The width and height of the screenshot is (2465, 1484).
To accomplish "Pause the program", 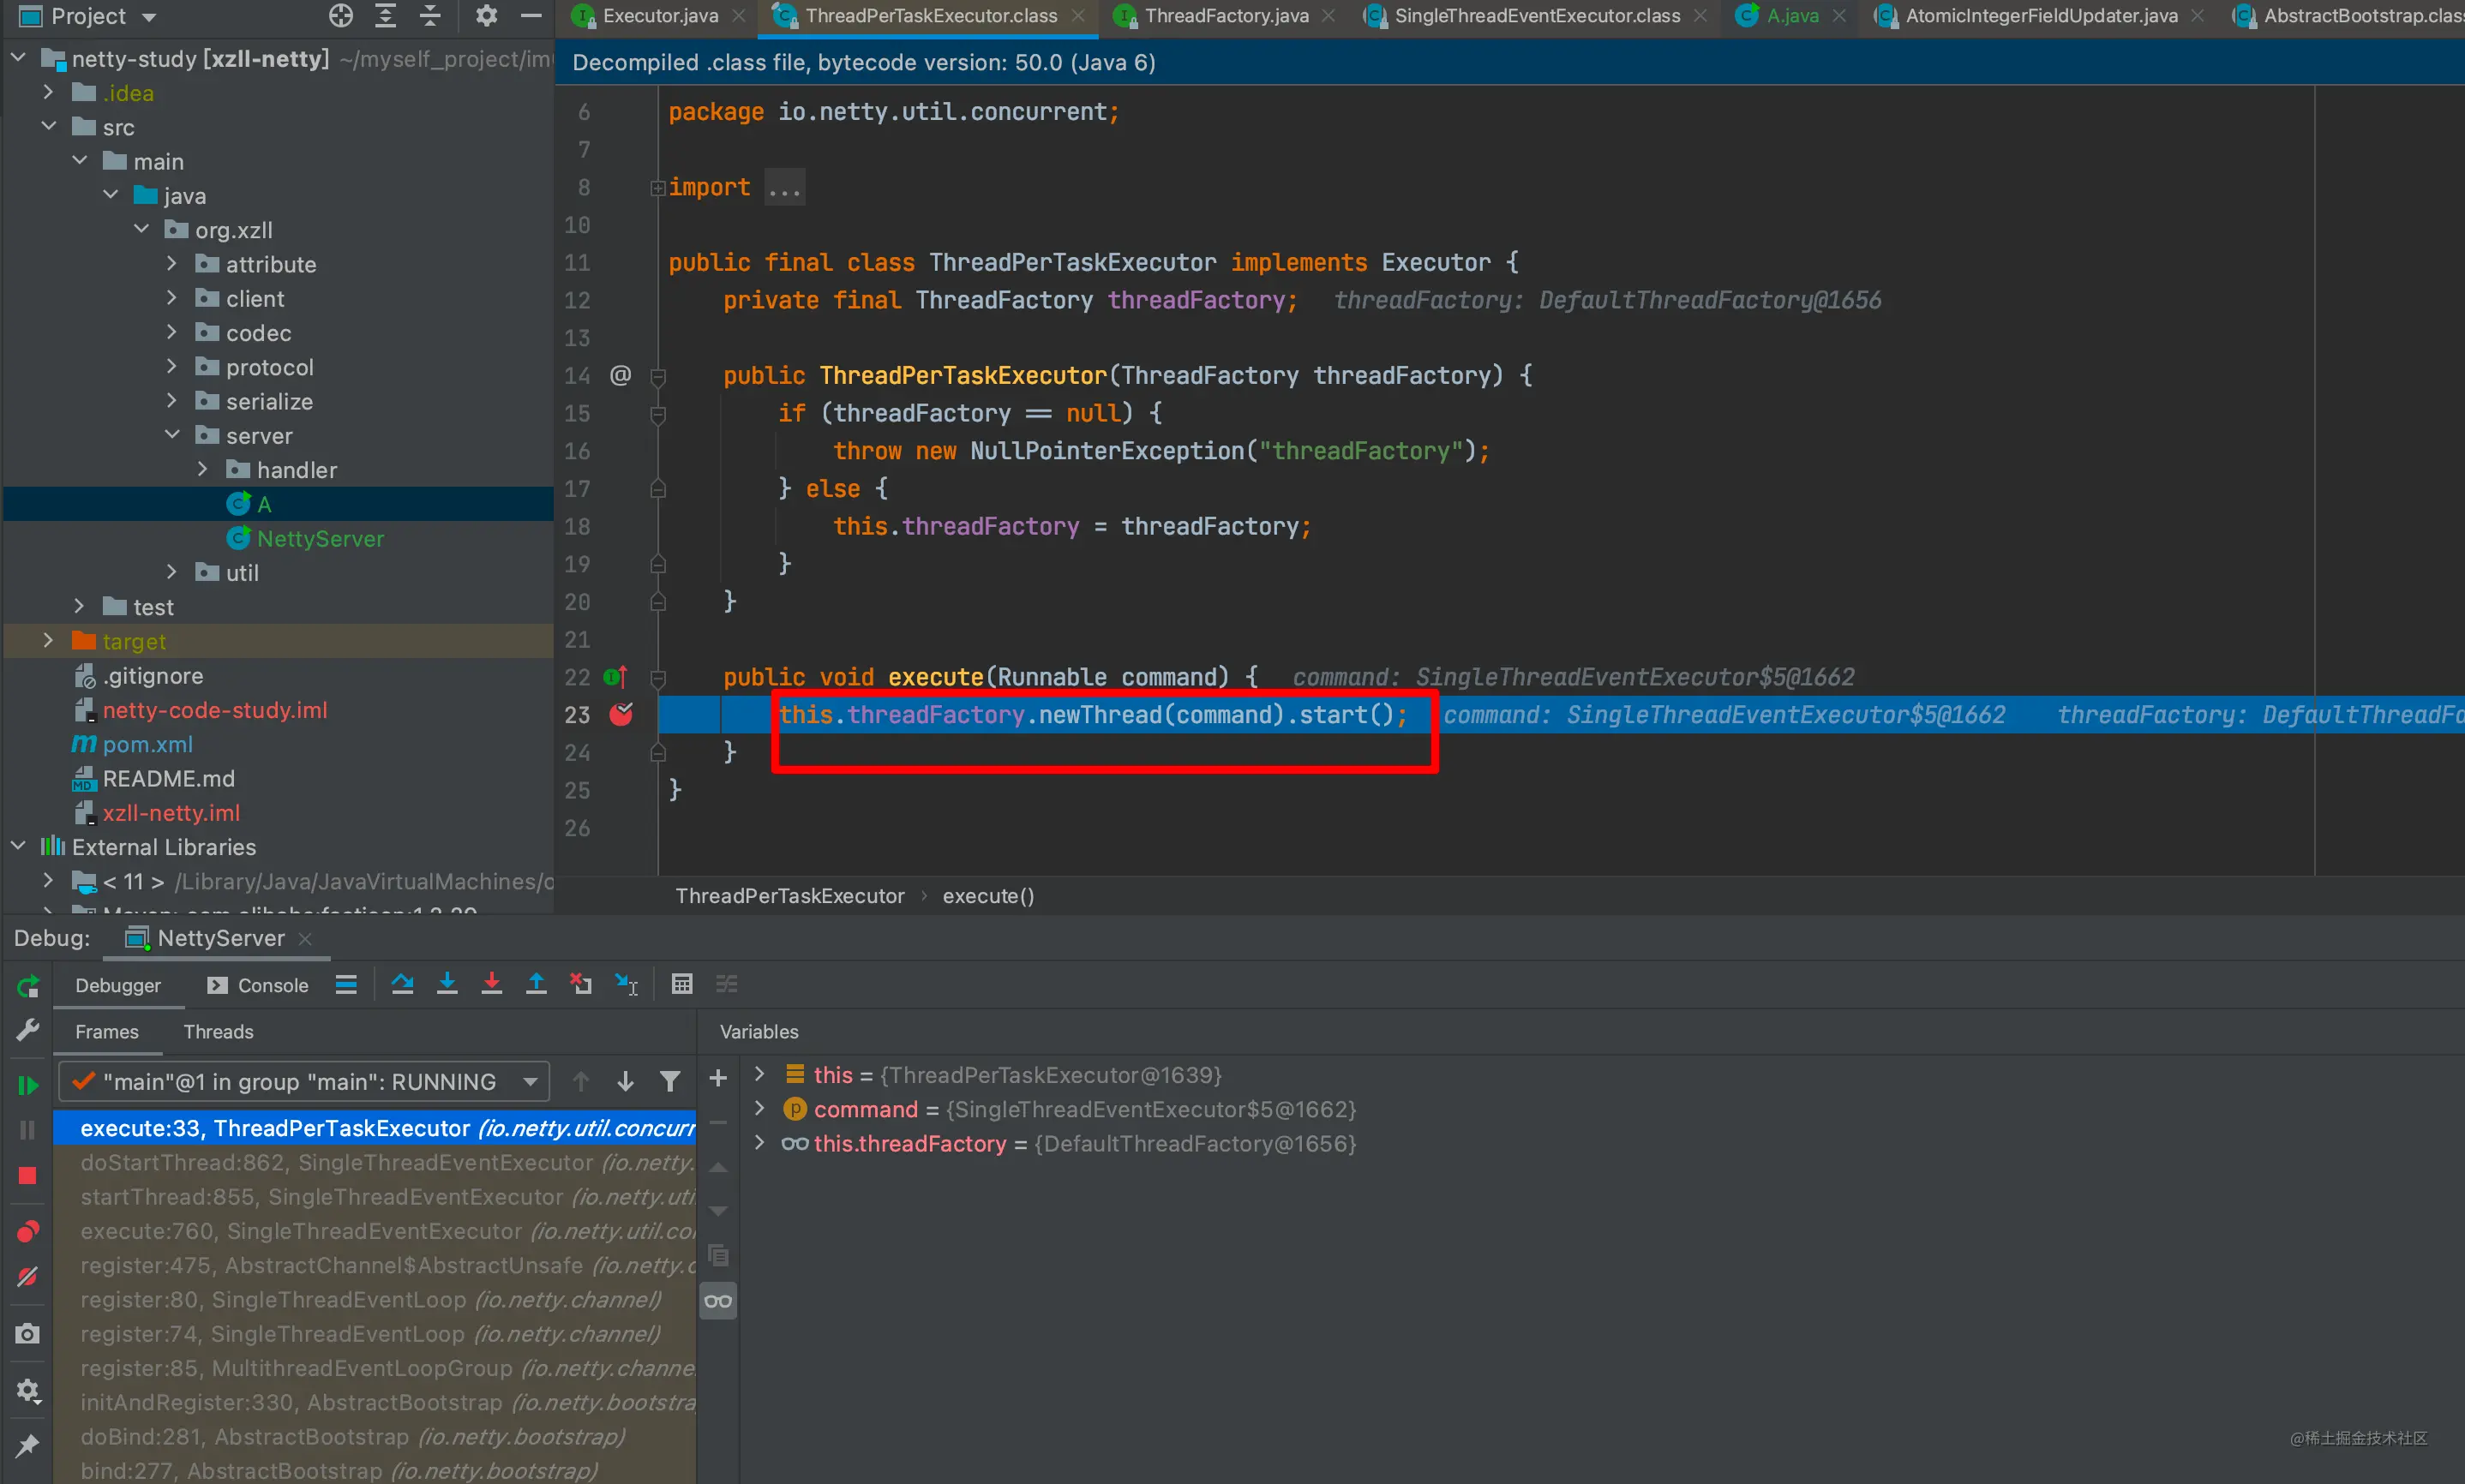I will (x=28, y=1130).
